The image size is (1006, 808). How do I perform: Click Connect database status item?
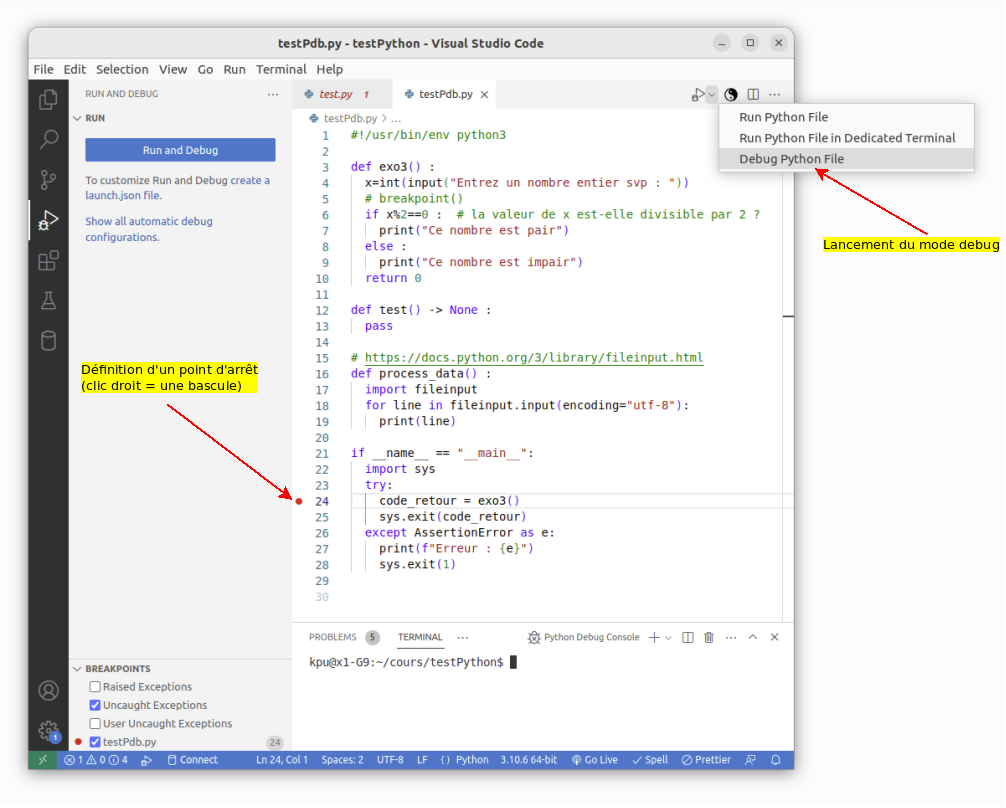[x=192, y=761]
